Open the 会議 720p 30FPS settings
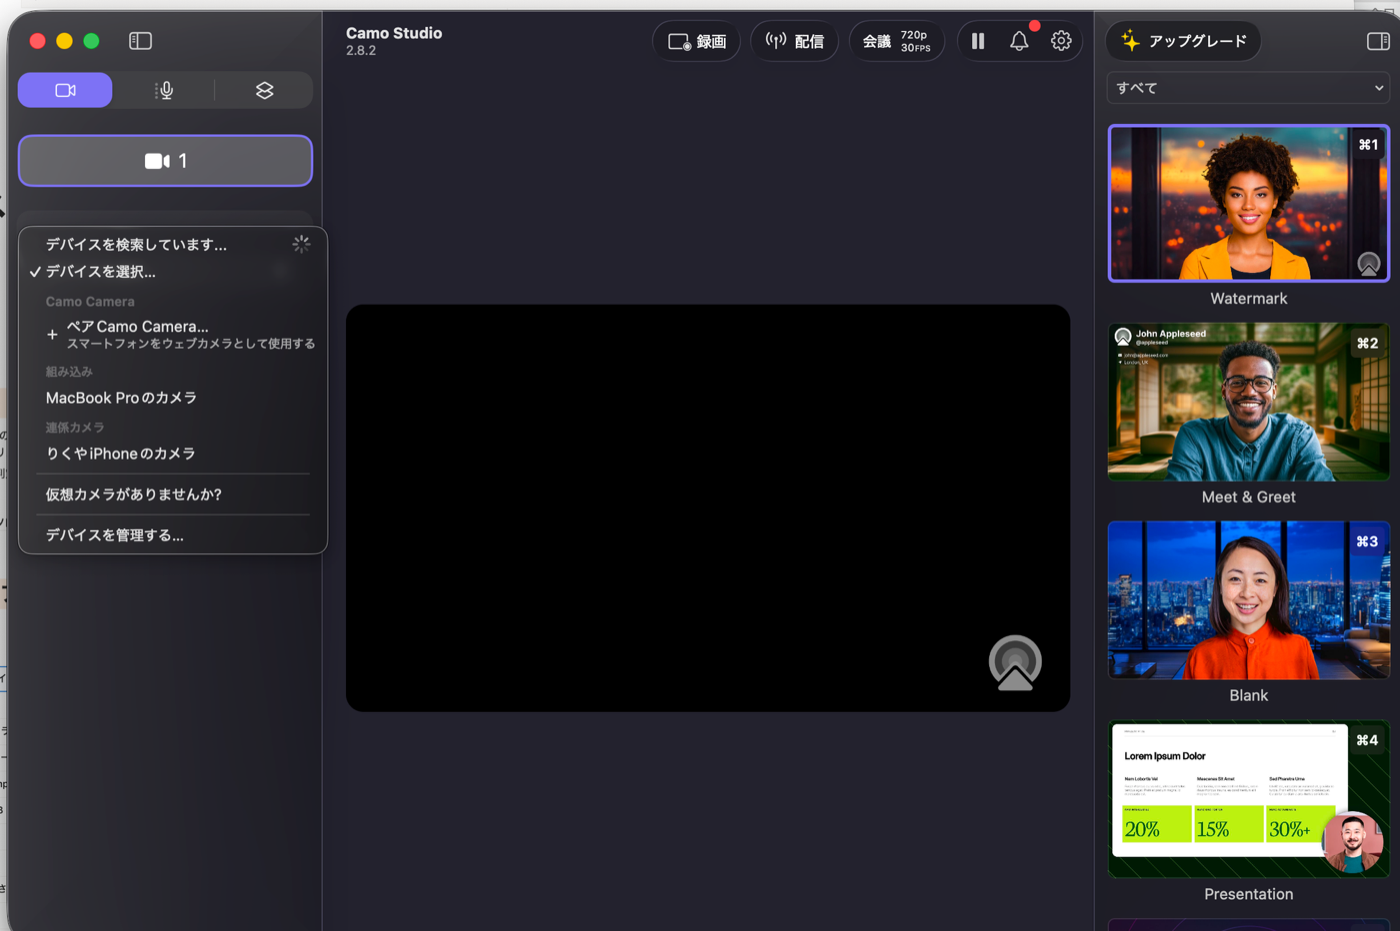Screen dimensions: 1400x931 click(897, 41)
